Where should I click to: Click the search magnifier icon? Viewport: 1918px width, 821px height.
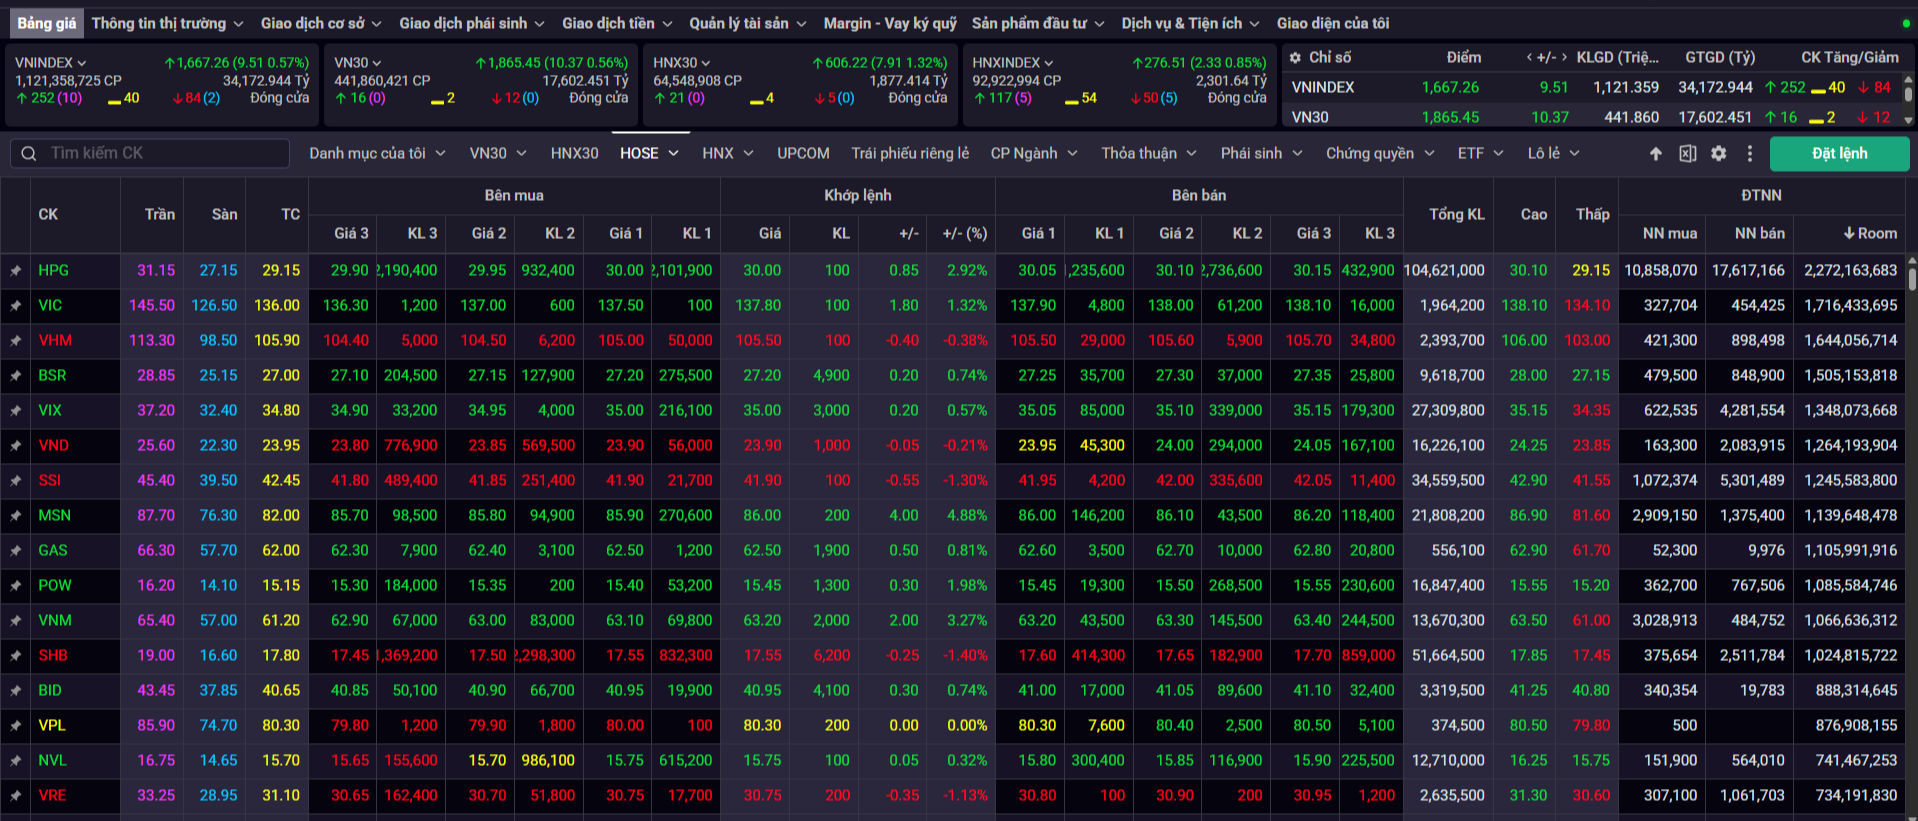[x=29, y=153]
